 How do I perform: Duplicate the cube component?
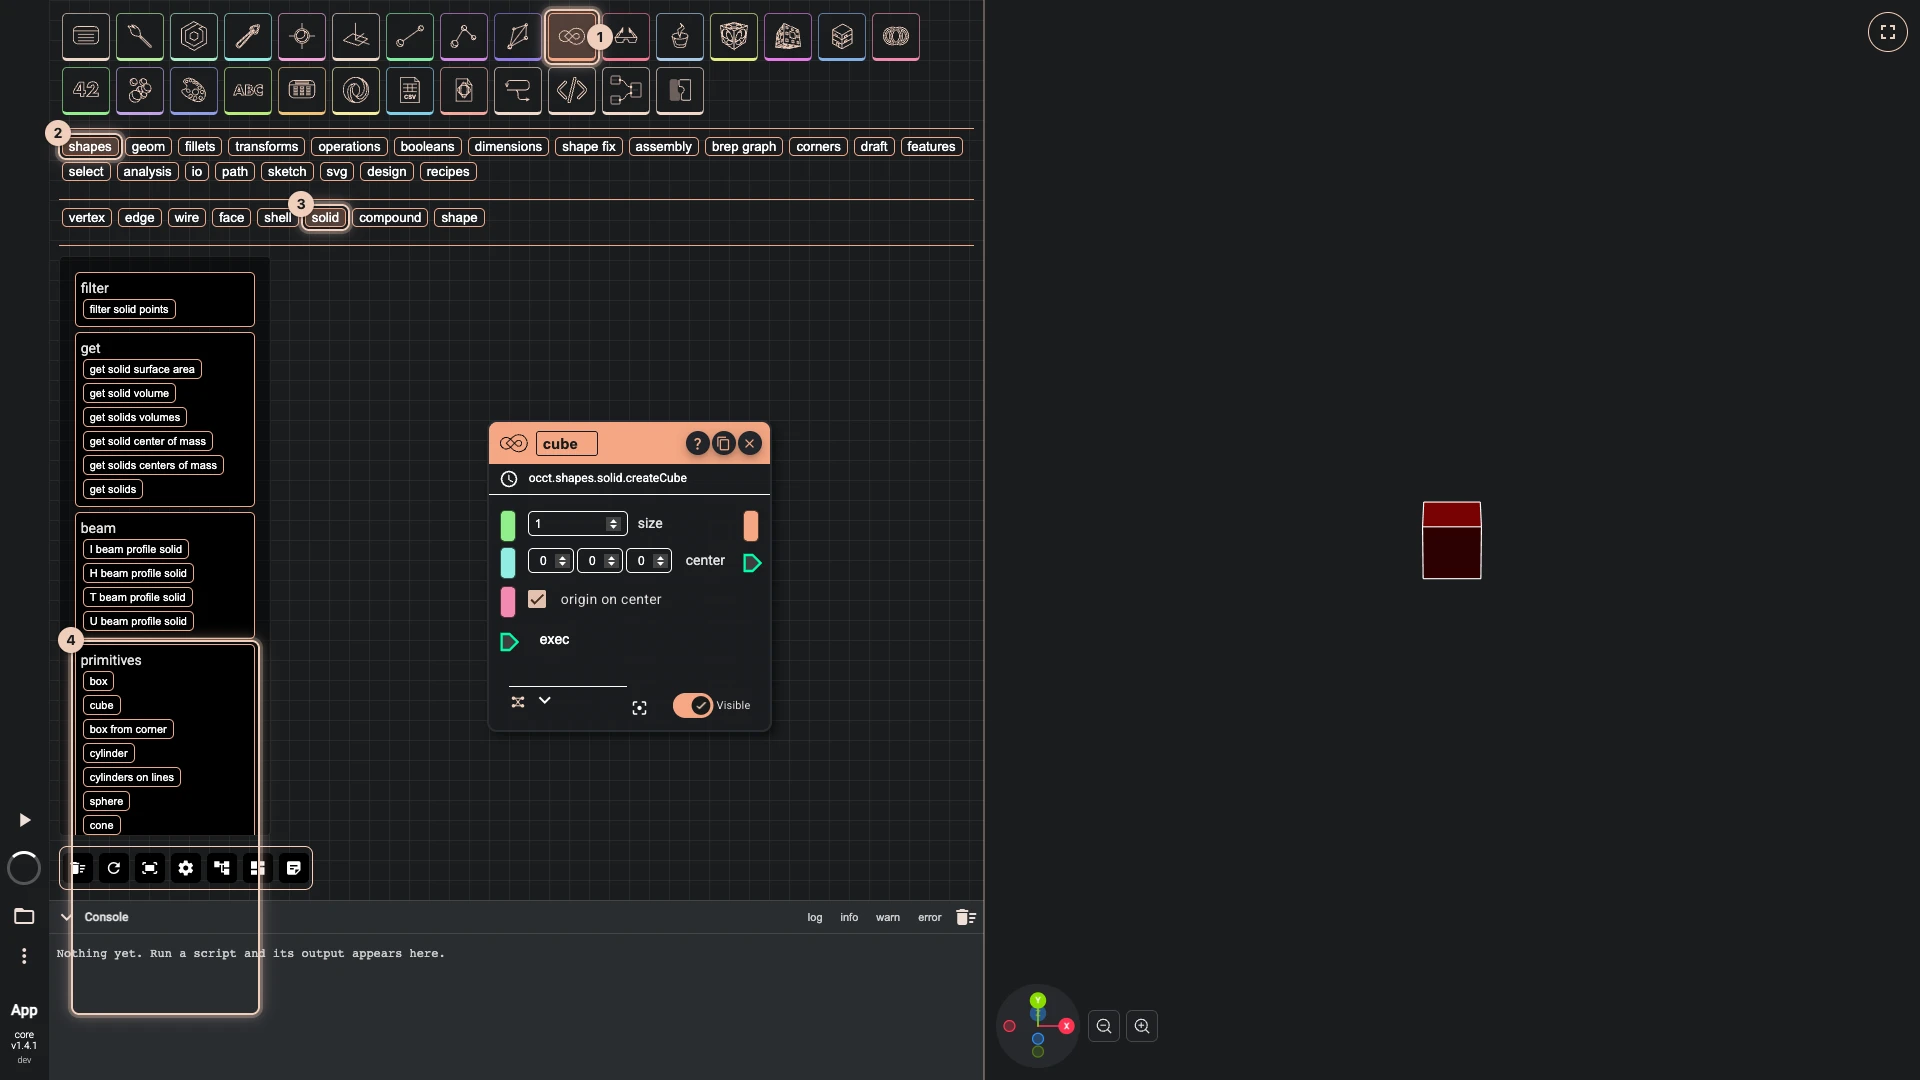[723, 444]
